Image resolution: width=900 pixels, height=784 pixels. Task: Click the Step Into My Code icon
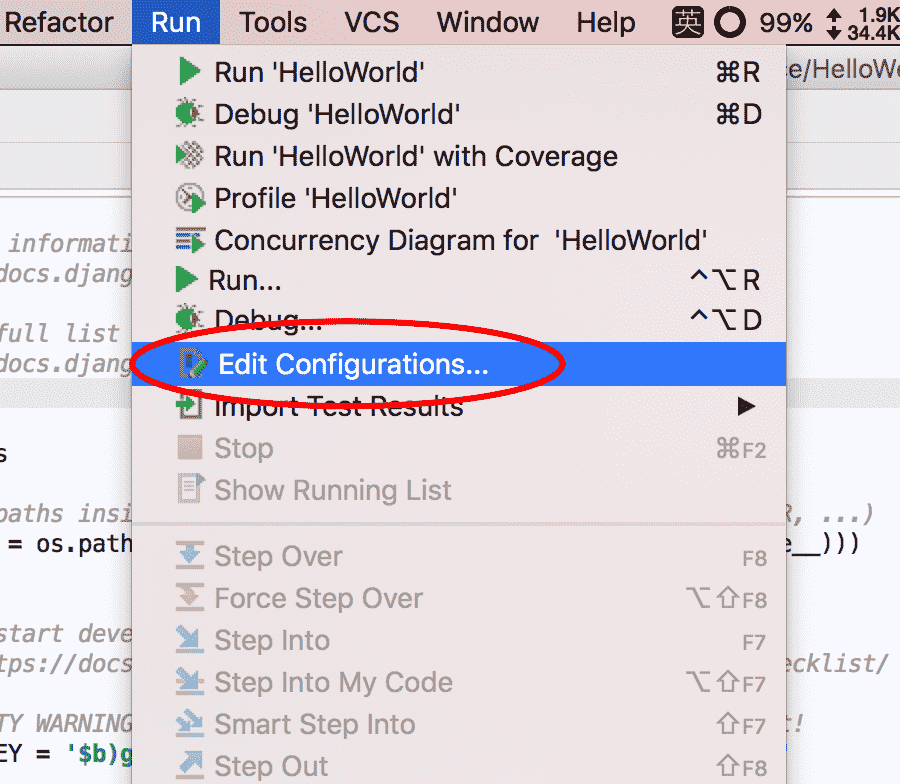[x=190, y=682]
